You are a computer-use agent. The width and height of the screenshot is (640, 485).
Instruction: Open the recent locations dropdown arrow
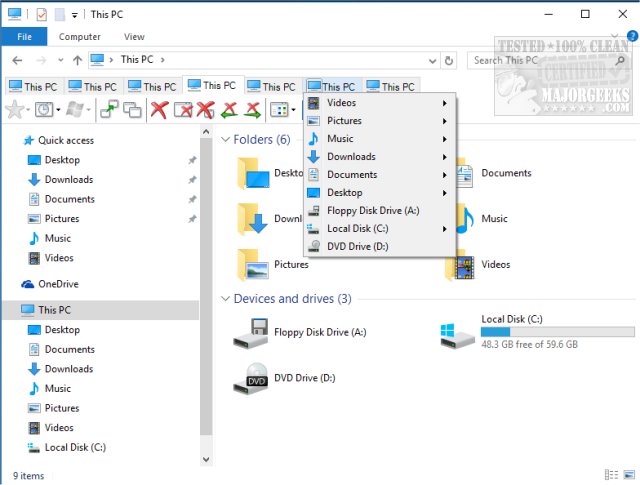point(60,60)
